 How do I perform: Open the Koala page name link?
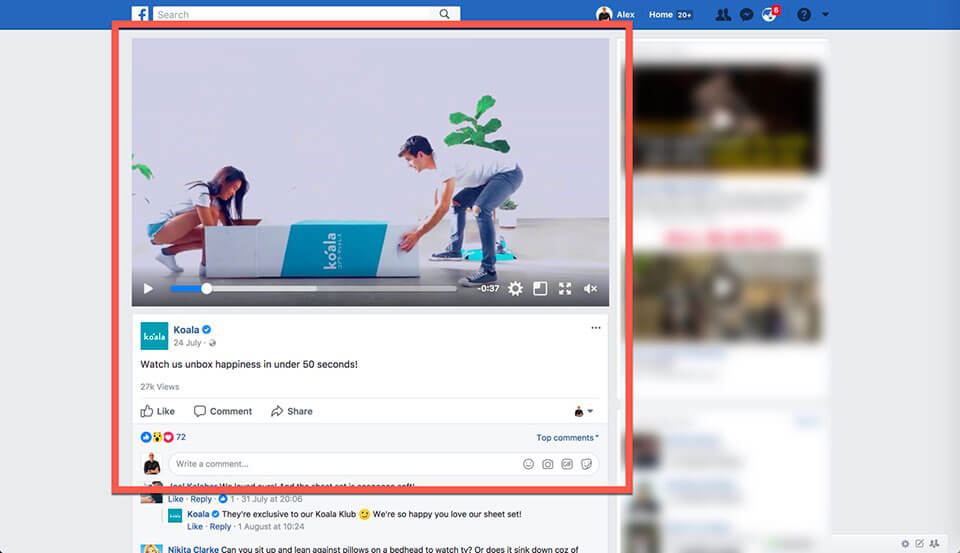(x=186, y=329)
